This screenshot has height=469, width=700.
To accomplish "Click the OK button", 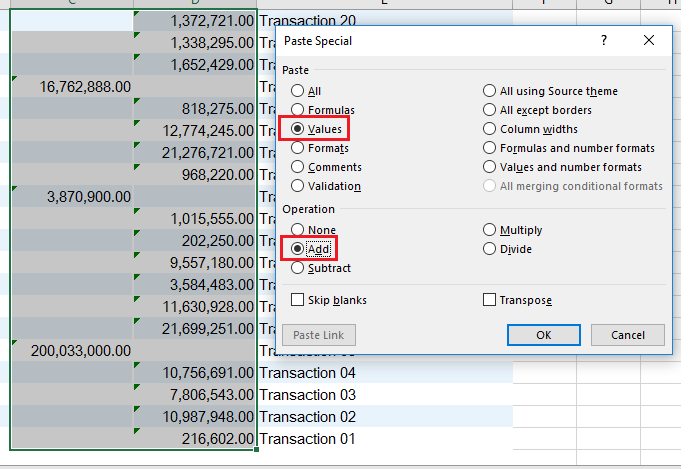I will (543, 335).
